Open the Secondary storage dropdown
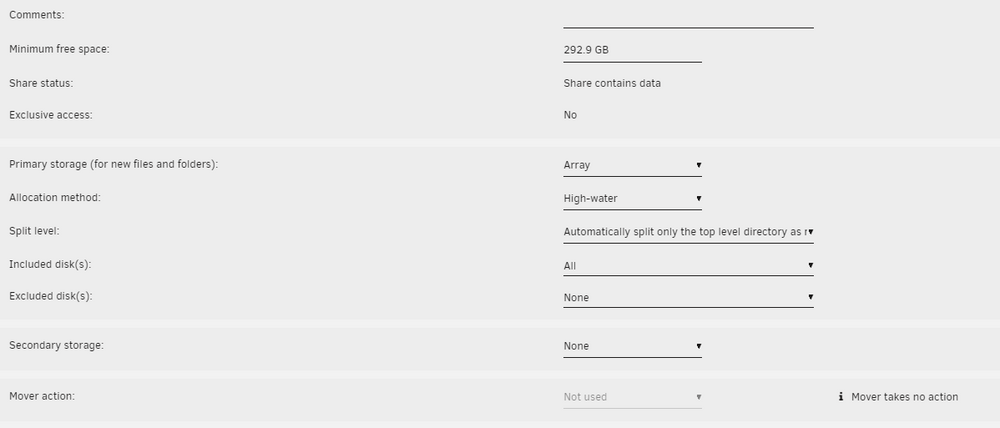The width and height of the screenshot is (1000, 428). [632, 346]
